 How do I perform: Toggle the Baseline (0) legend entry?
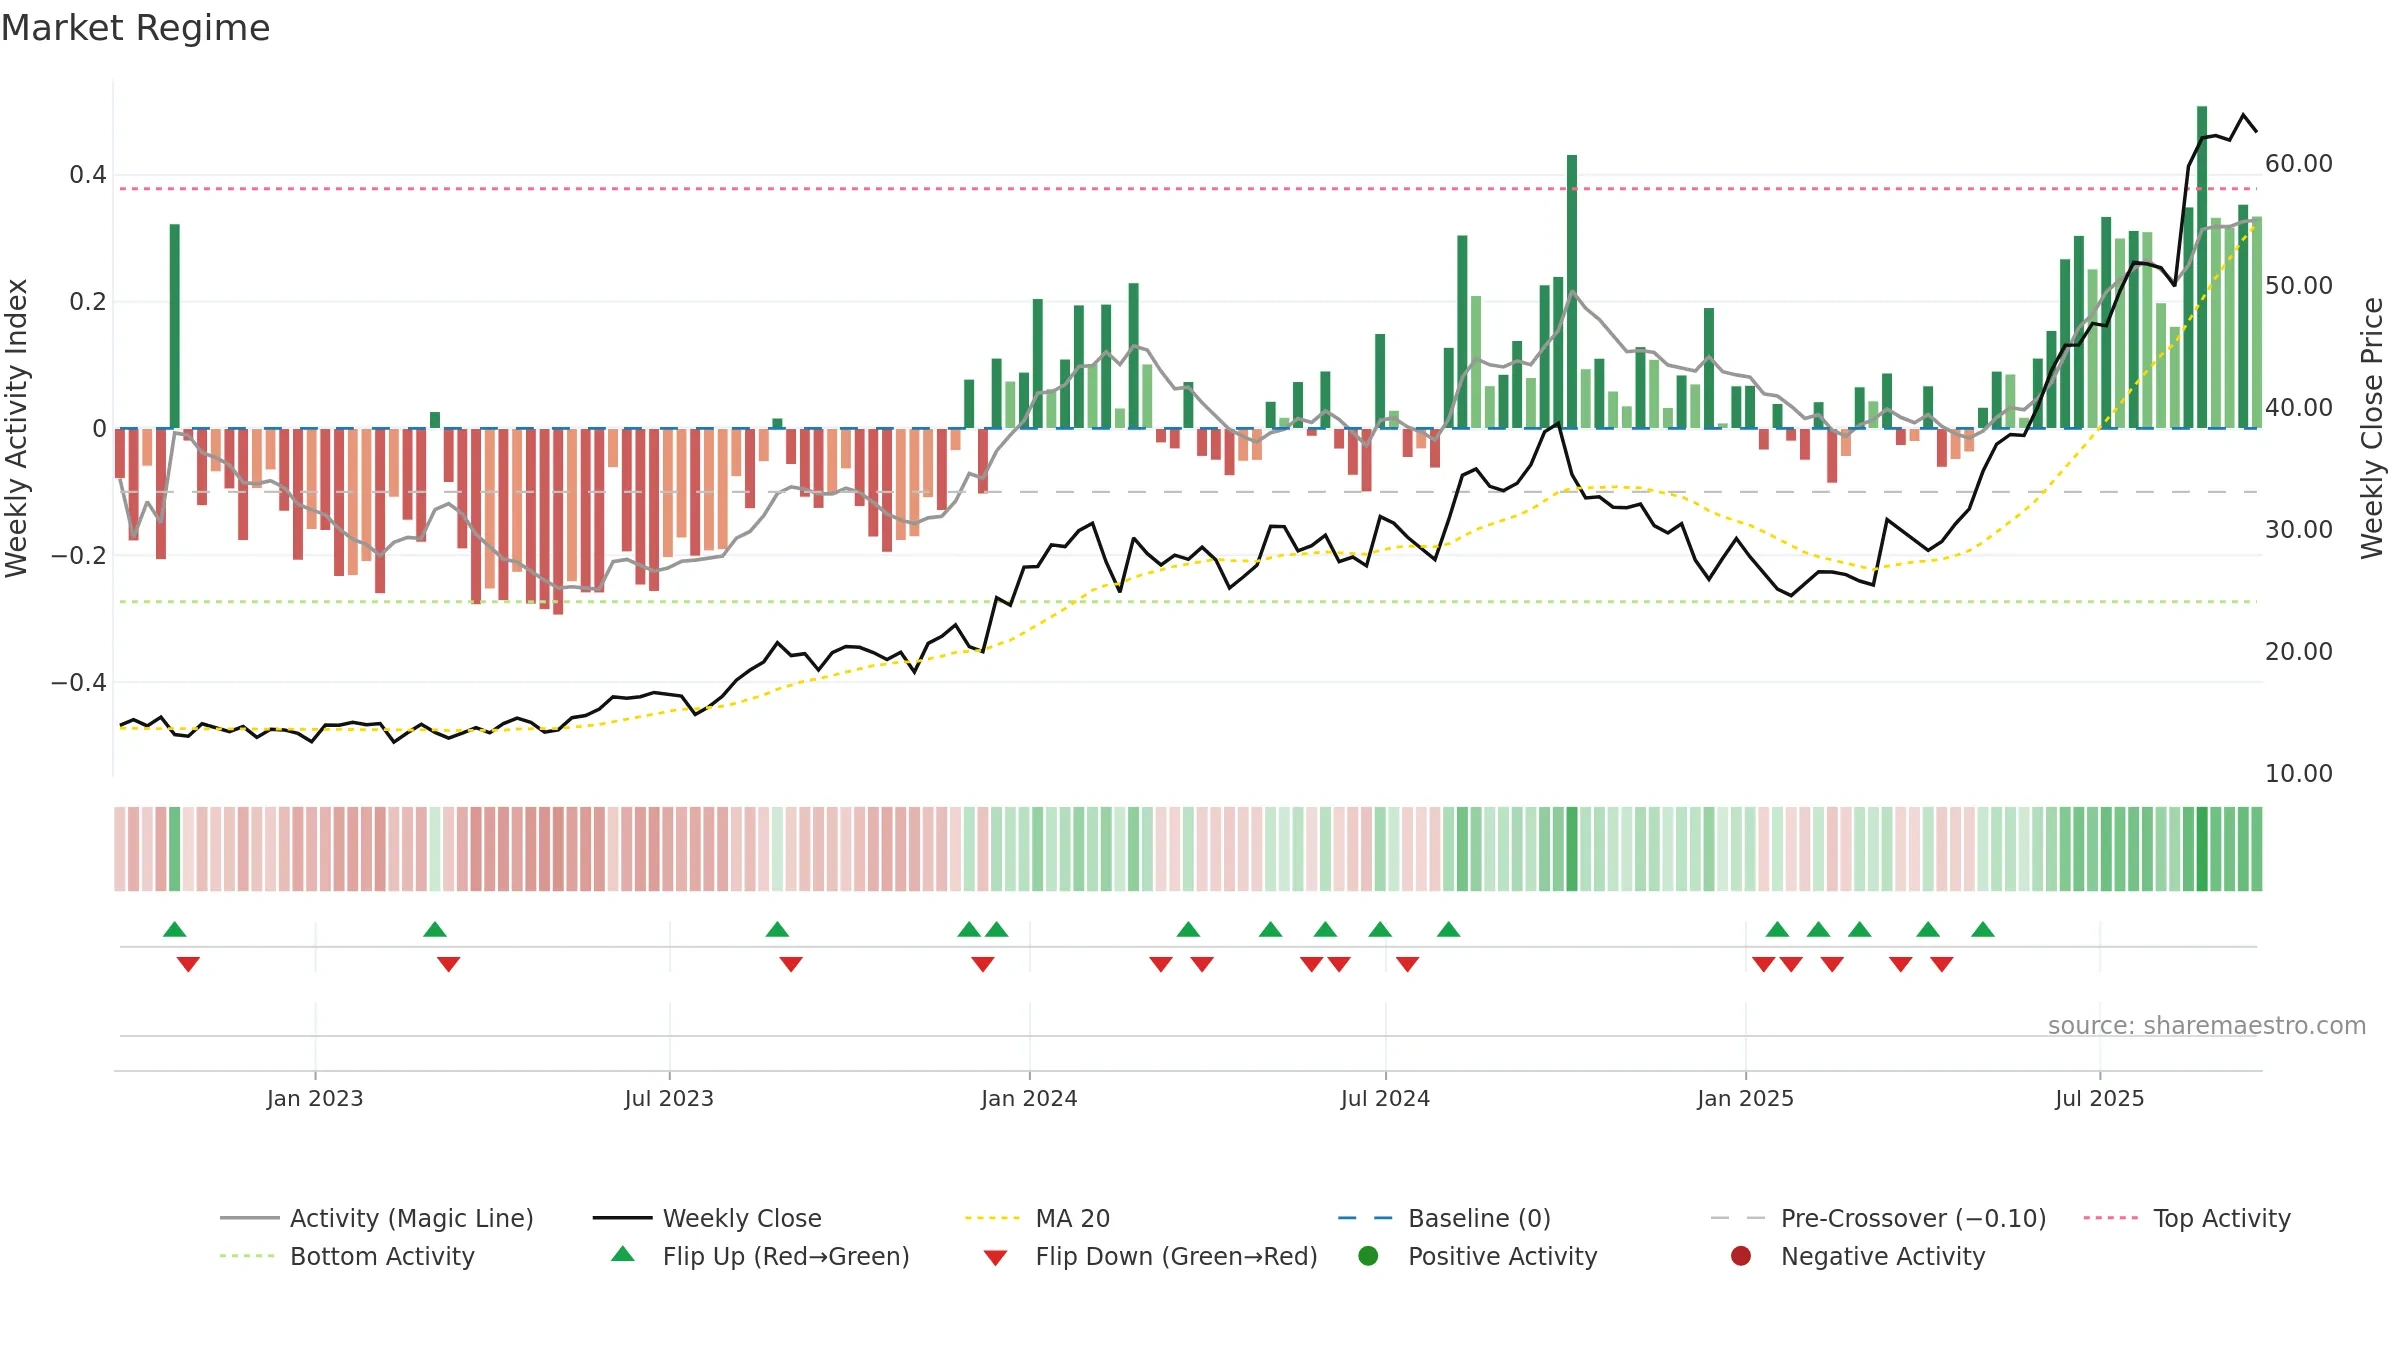(x=1444, y=1218)
